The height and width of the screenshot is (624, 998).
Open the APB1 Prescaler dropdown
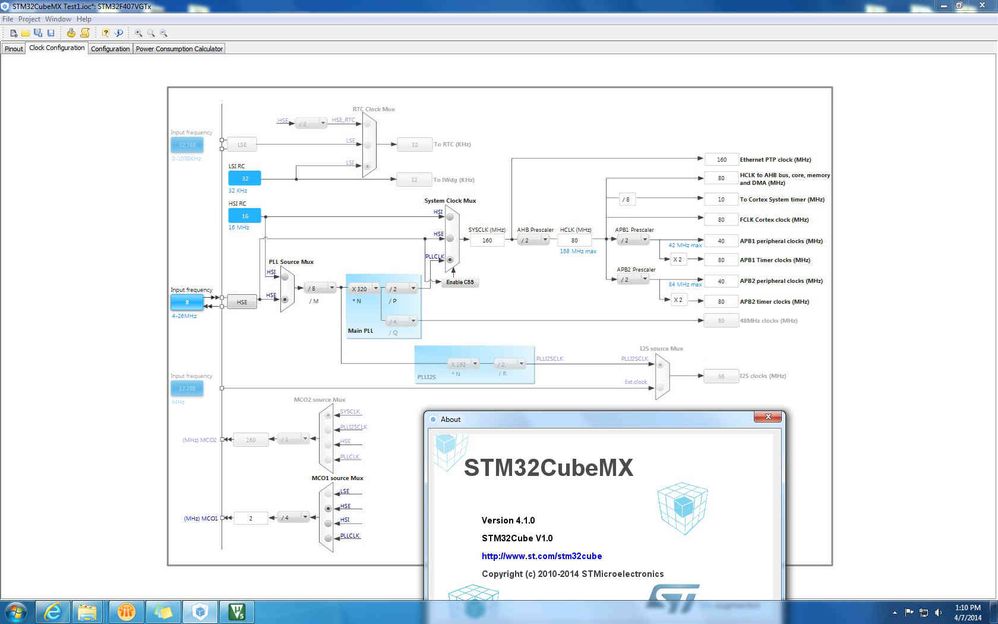(x=633, y=240)
